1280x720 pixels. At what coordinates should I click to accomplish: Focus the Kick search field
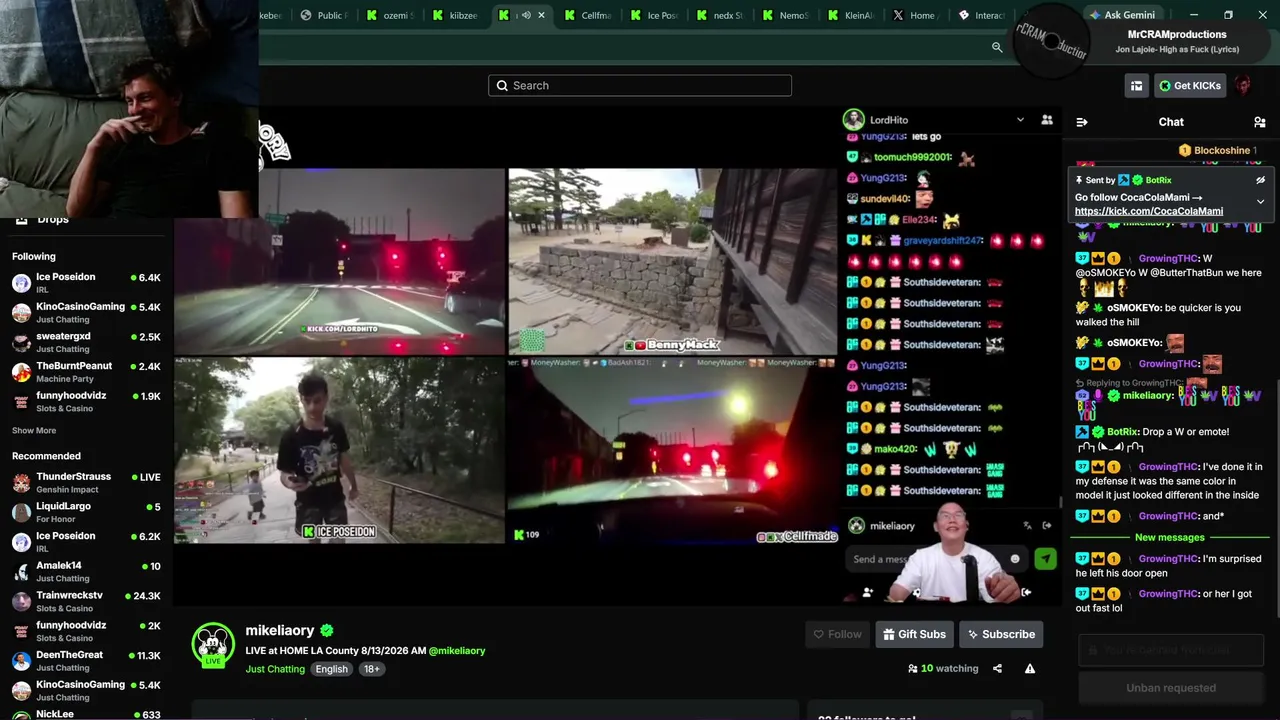[640, 85]
